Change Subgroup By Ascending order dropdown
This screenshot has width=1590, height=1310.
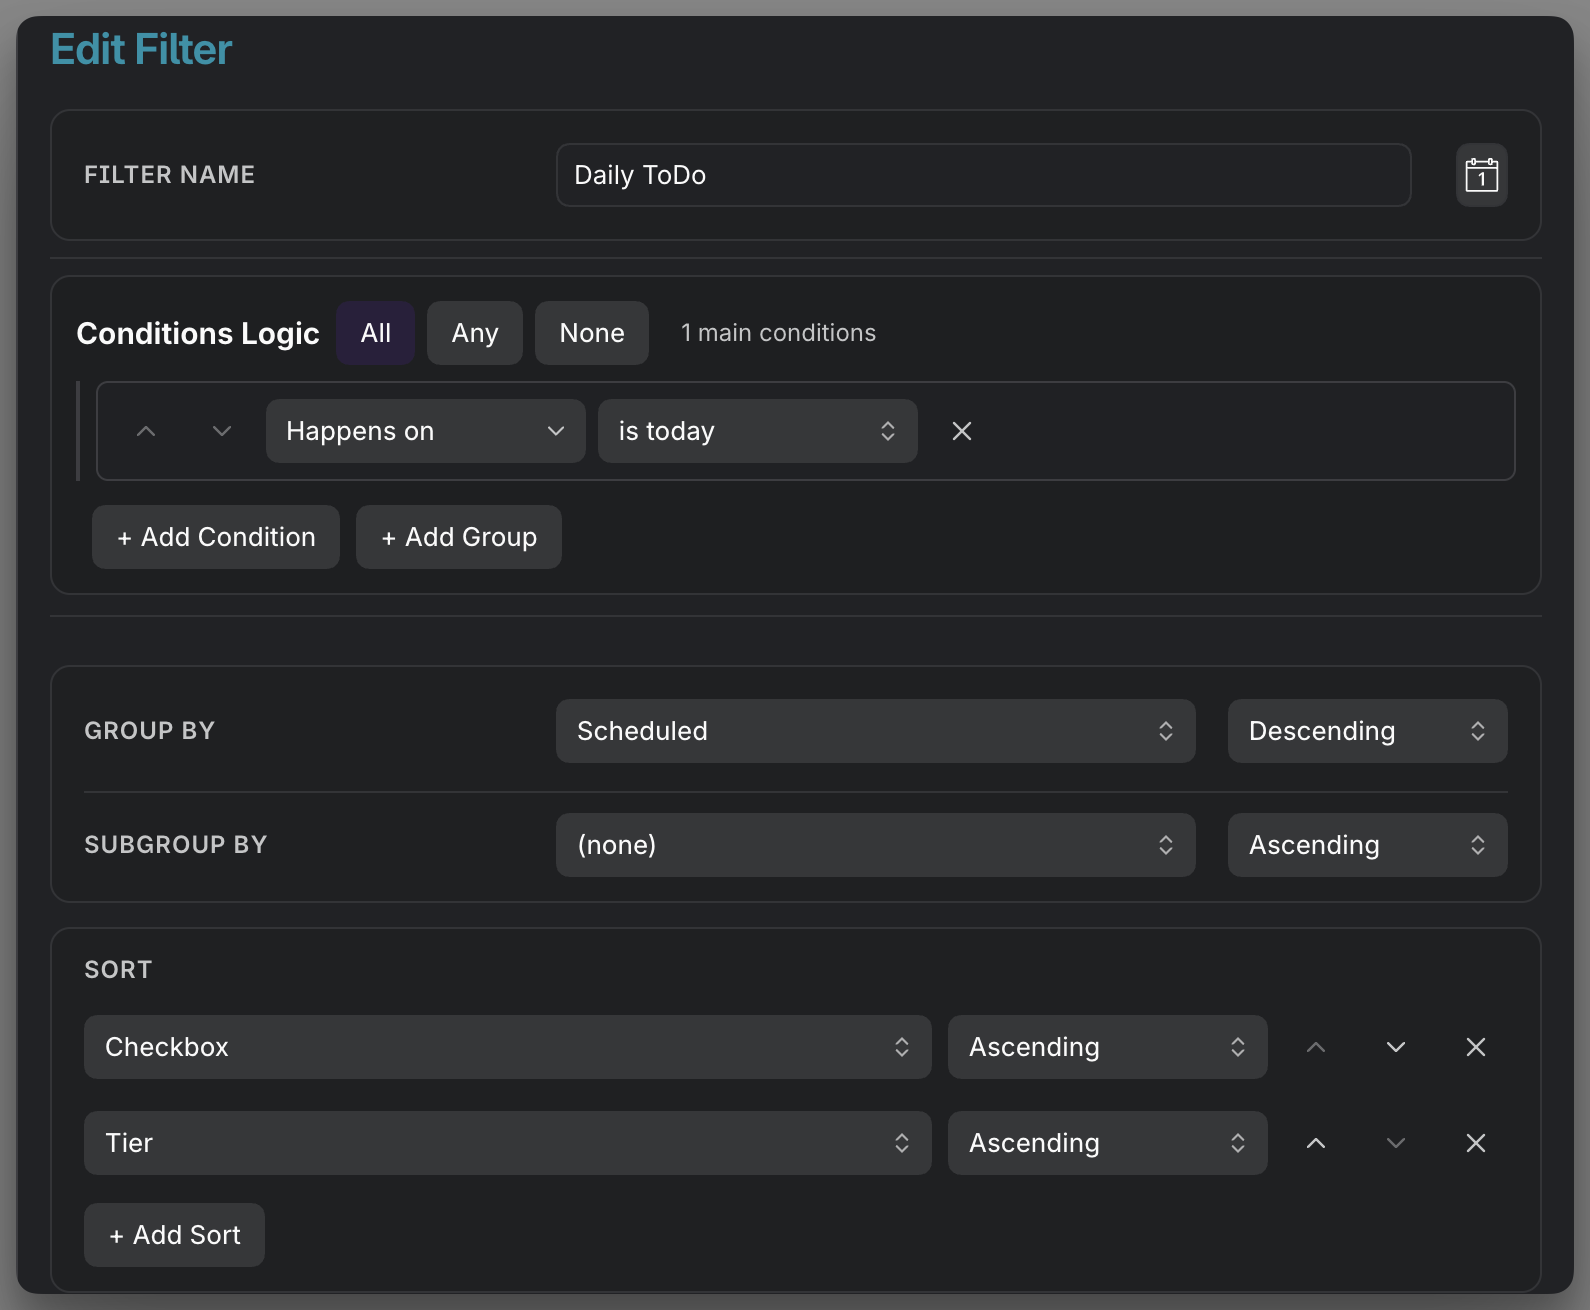pyautogui.click(x=1368, y=845)
